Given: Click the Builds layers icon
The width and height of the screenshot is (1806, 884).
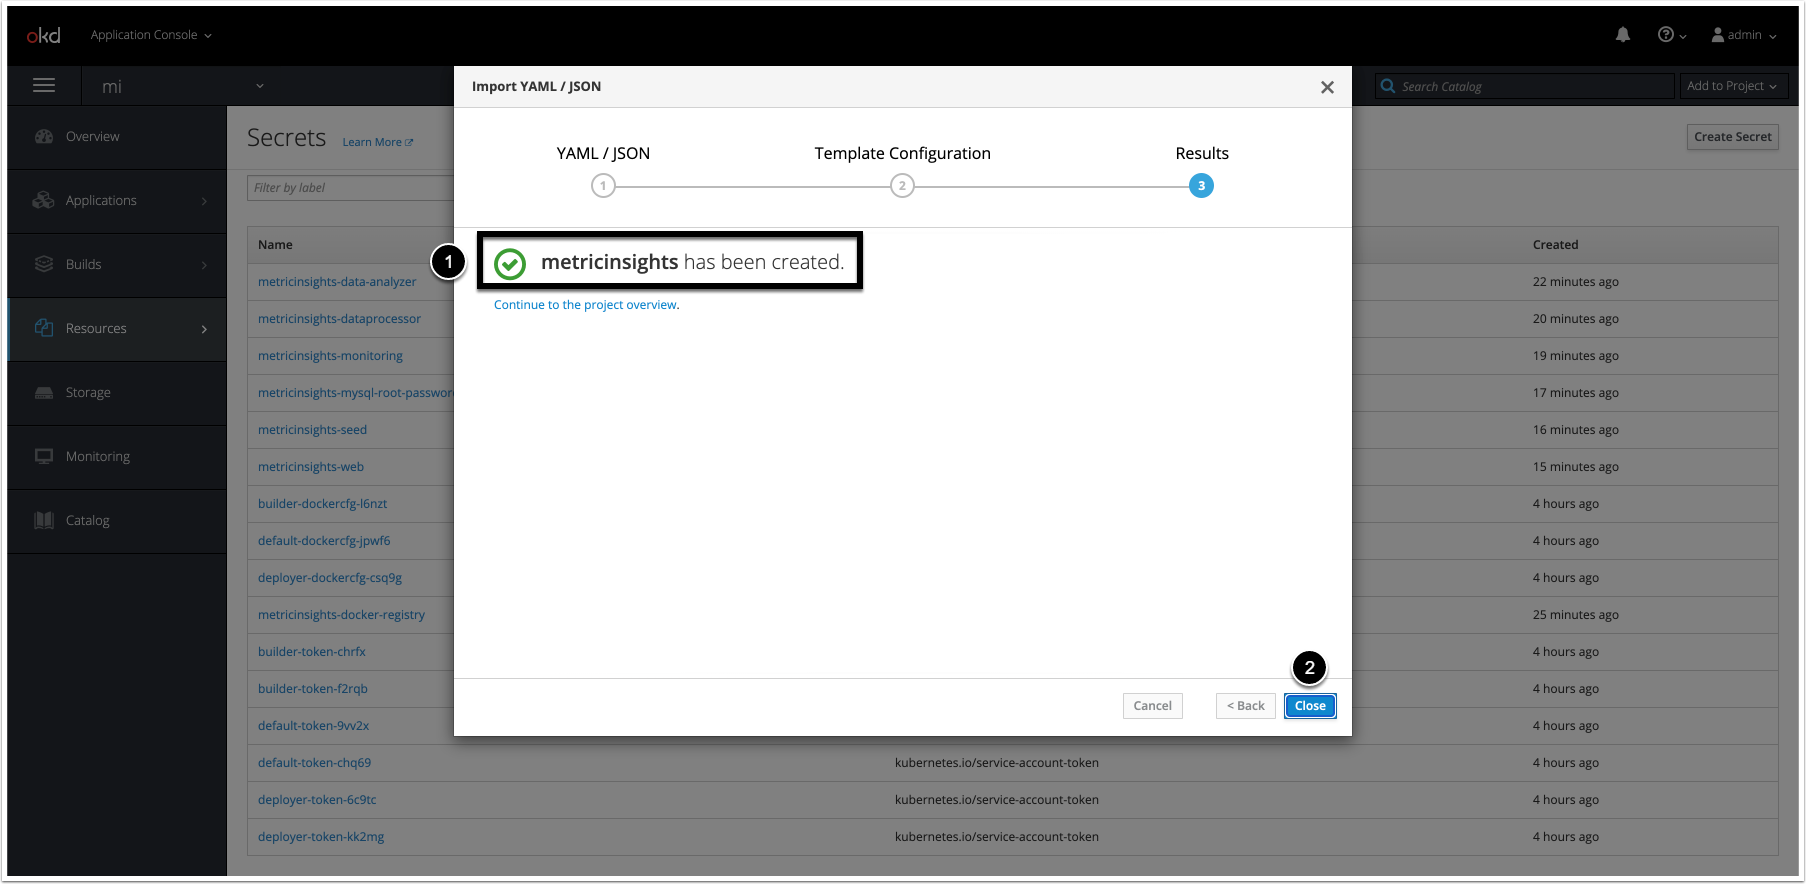Looking at the screenshot, I should click(44, 265).
